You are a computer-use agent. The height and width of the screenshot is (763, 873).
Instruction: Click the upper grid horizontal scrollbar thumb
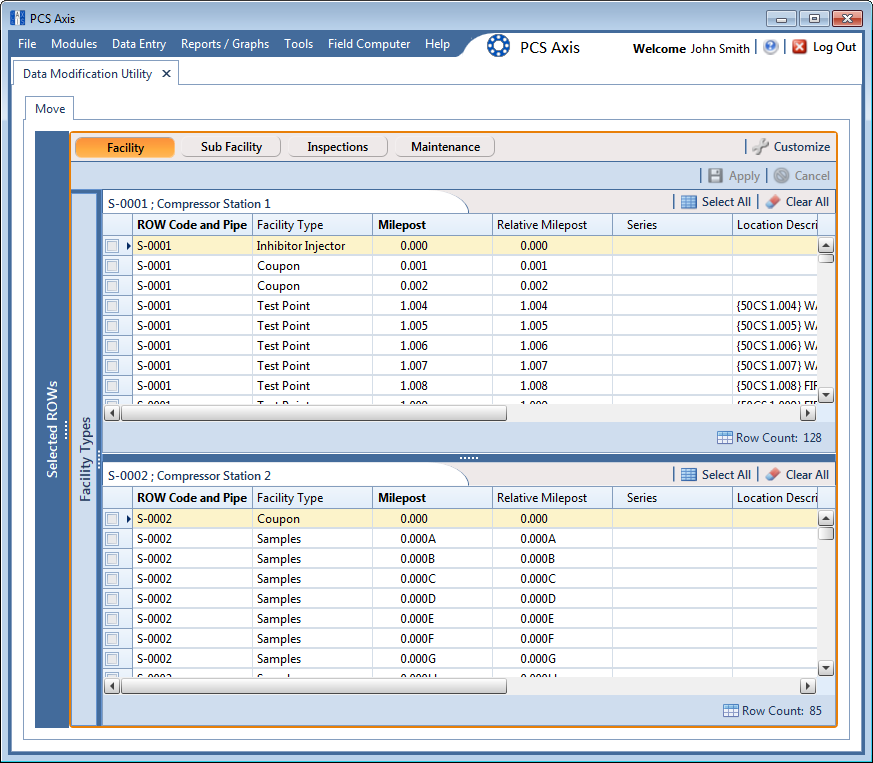(314, 413)
